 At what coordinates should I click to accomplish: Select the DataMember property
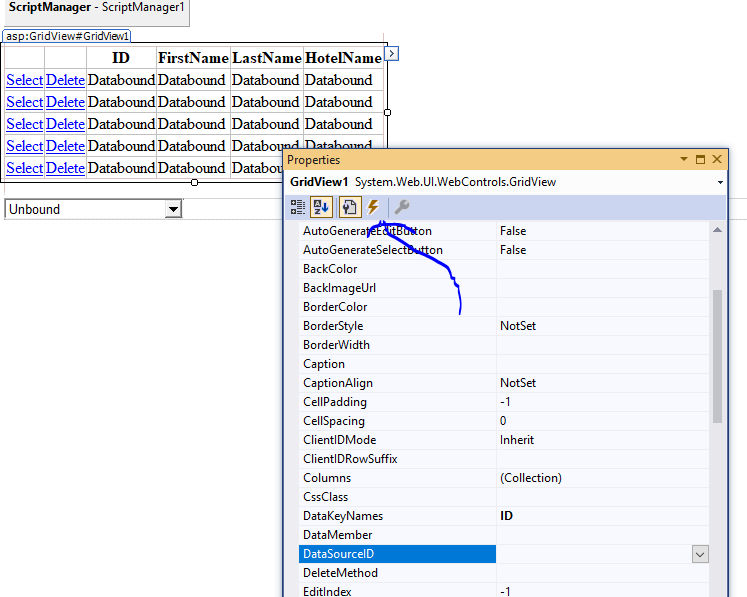[x=397, y=535]
